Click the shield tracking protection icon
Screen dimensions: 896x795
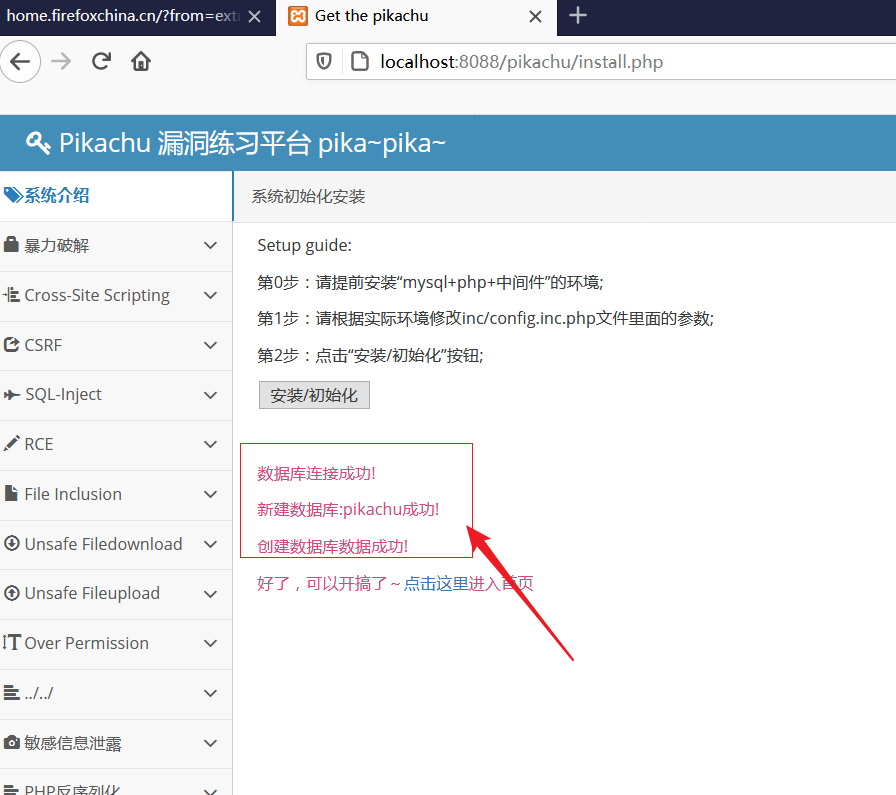[324, 61]
